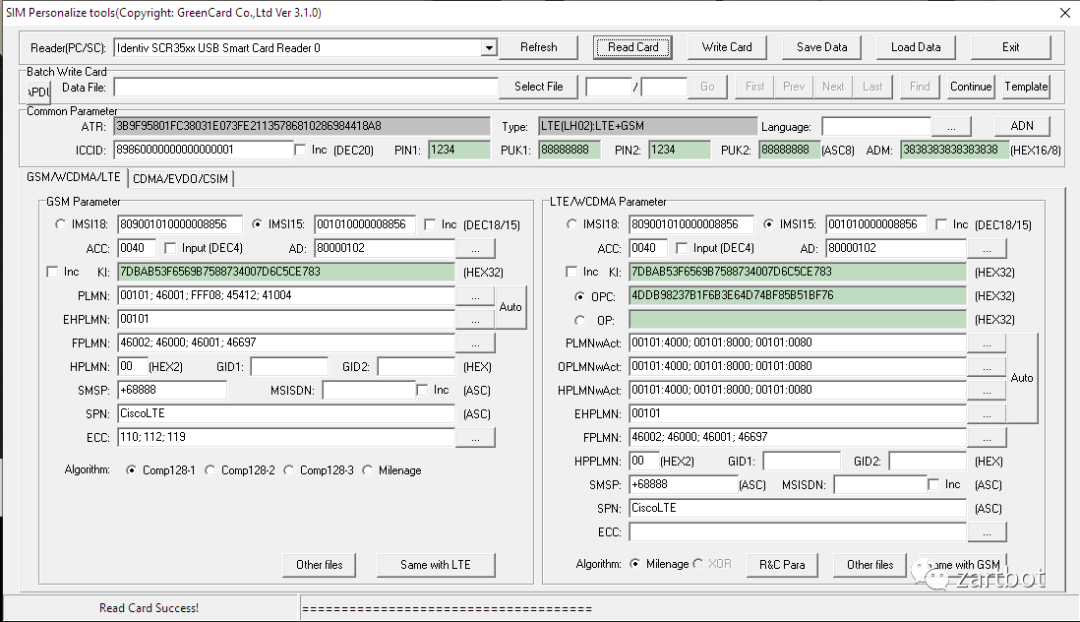This screenshot has width=1080, height=622.
Task: Click the Read Card button
Action: [633, 47]
